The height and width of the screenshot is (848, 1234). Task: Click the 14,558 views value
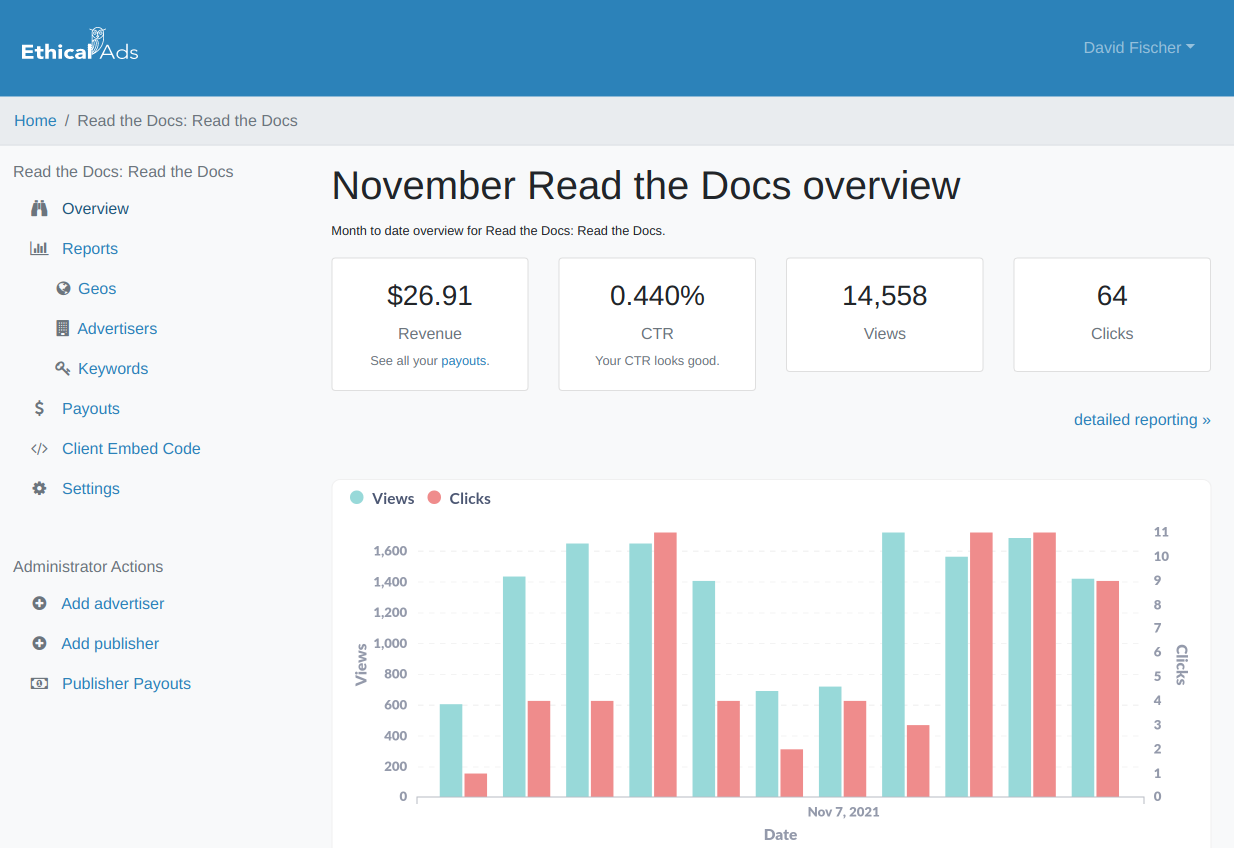pyautogui.click(x=885, y=296)
